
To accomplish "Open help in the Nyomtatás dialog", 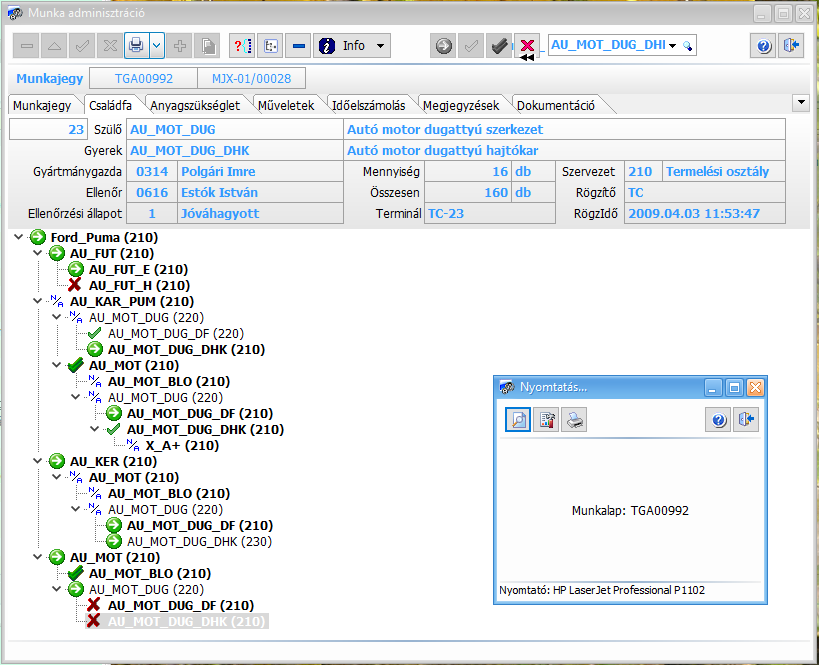I will click(719, 419).
